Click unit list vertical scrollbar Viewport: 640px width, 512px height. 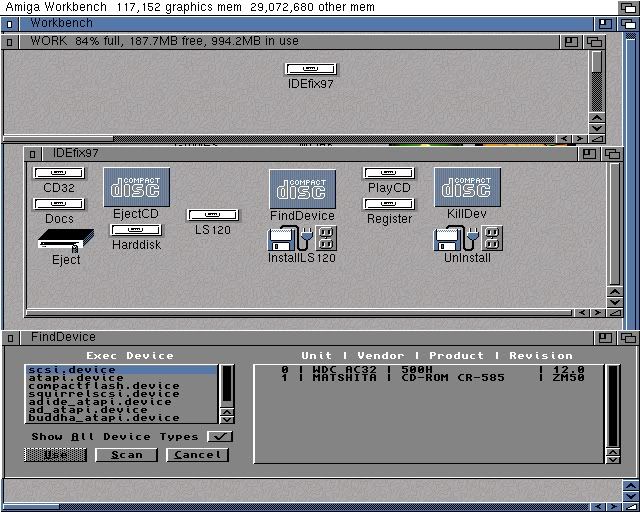click(613, 406)
